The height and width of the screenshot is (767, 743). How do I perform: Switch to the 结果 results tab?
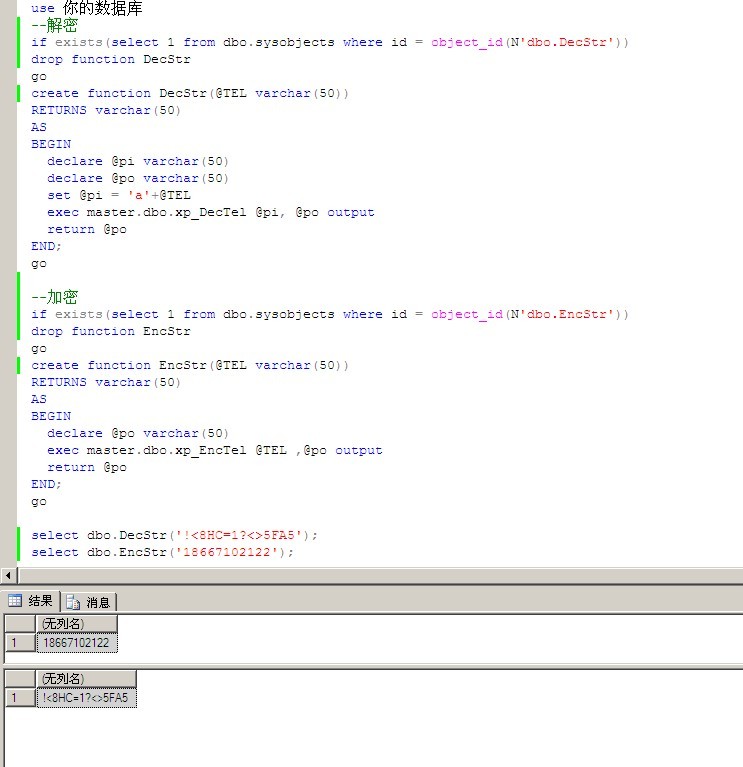point(30,601)
